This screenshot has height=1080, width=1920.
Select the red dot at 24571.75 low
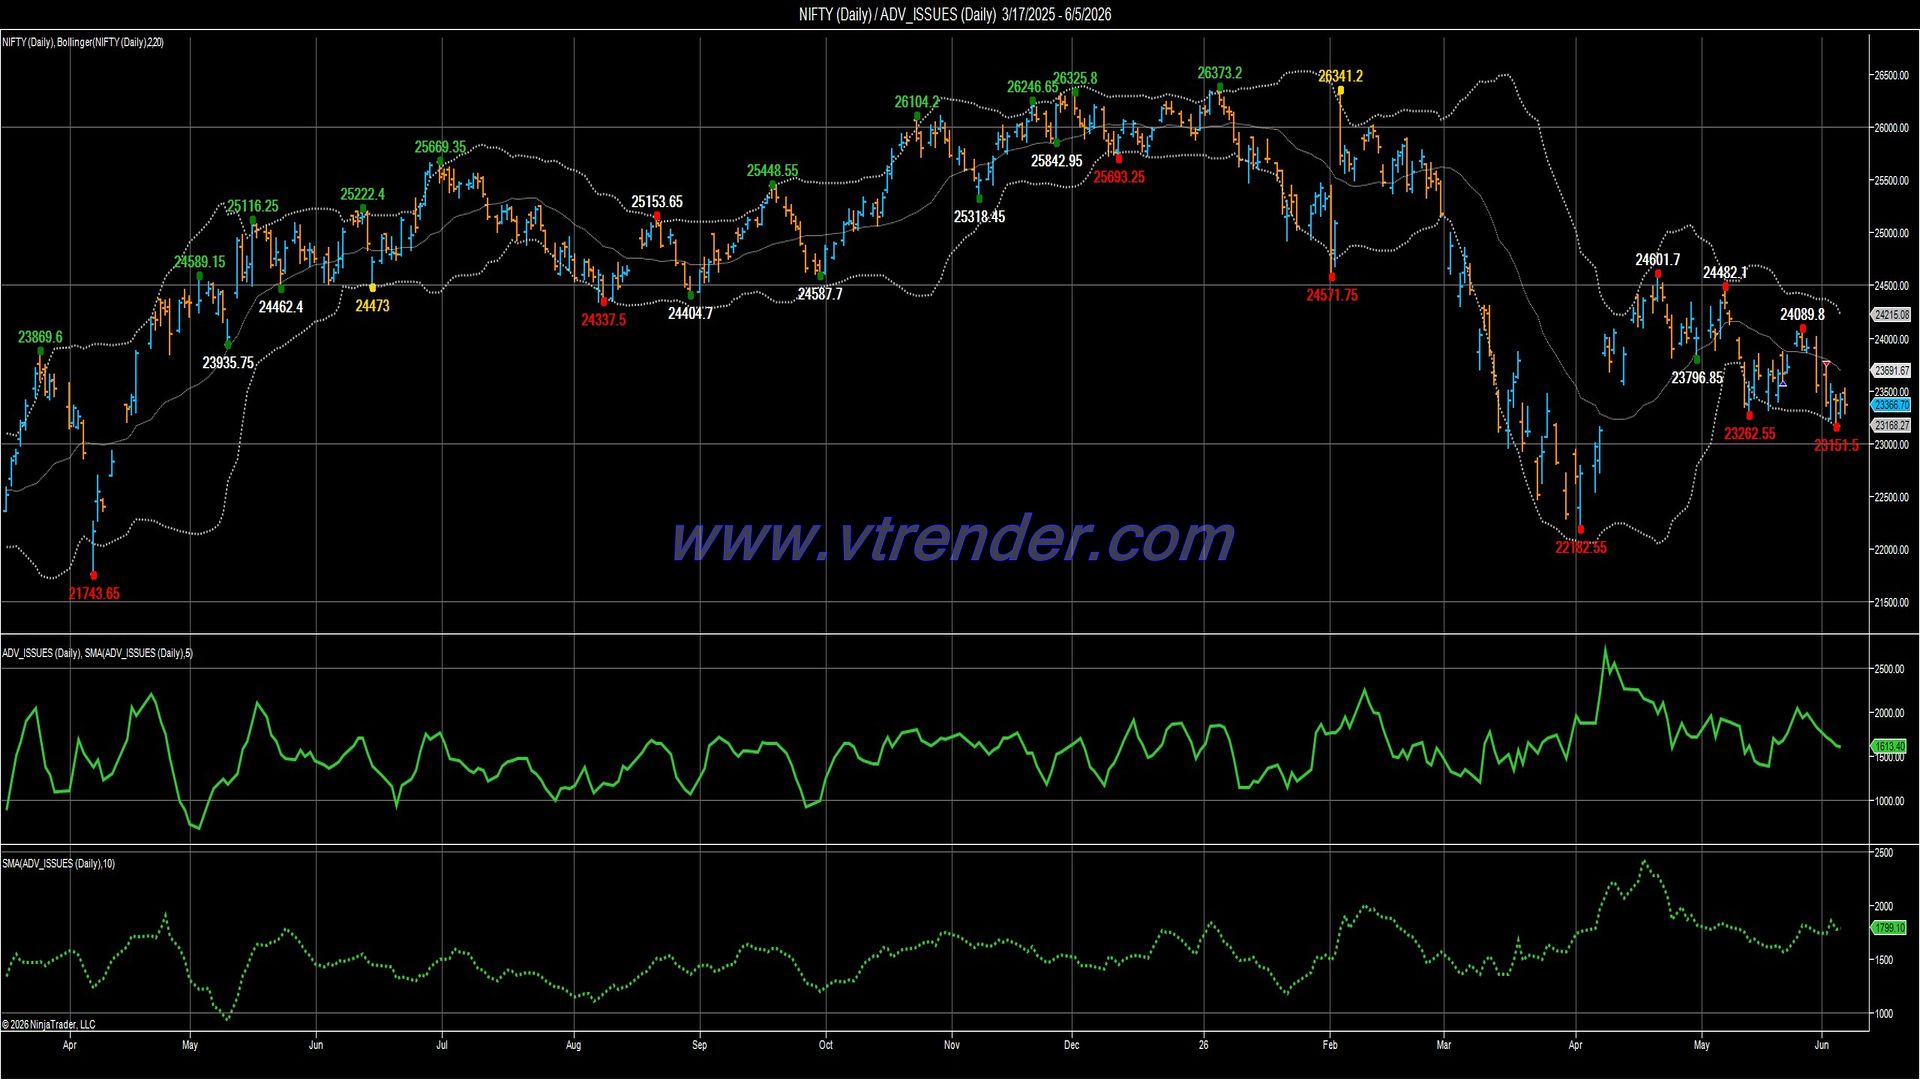(x=1331, y=277)
